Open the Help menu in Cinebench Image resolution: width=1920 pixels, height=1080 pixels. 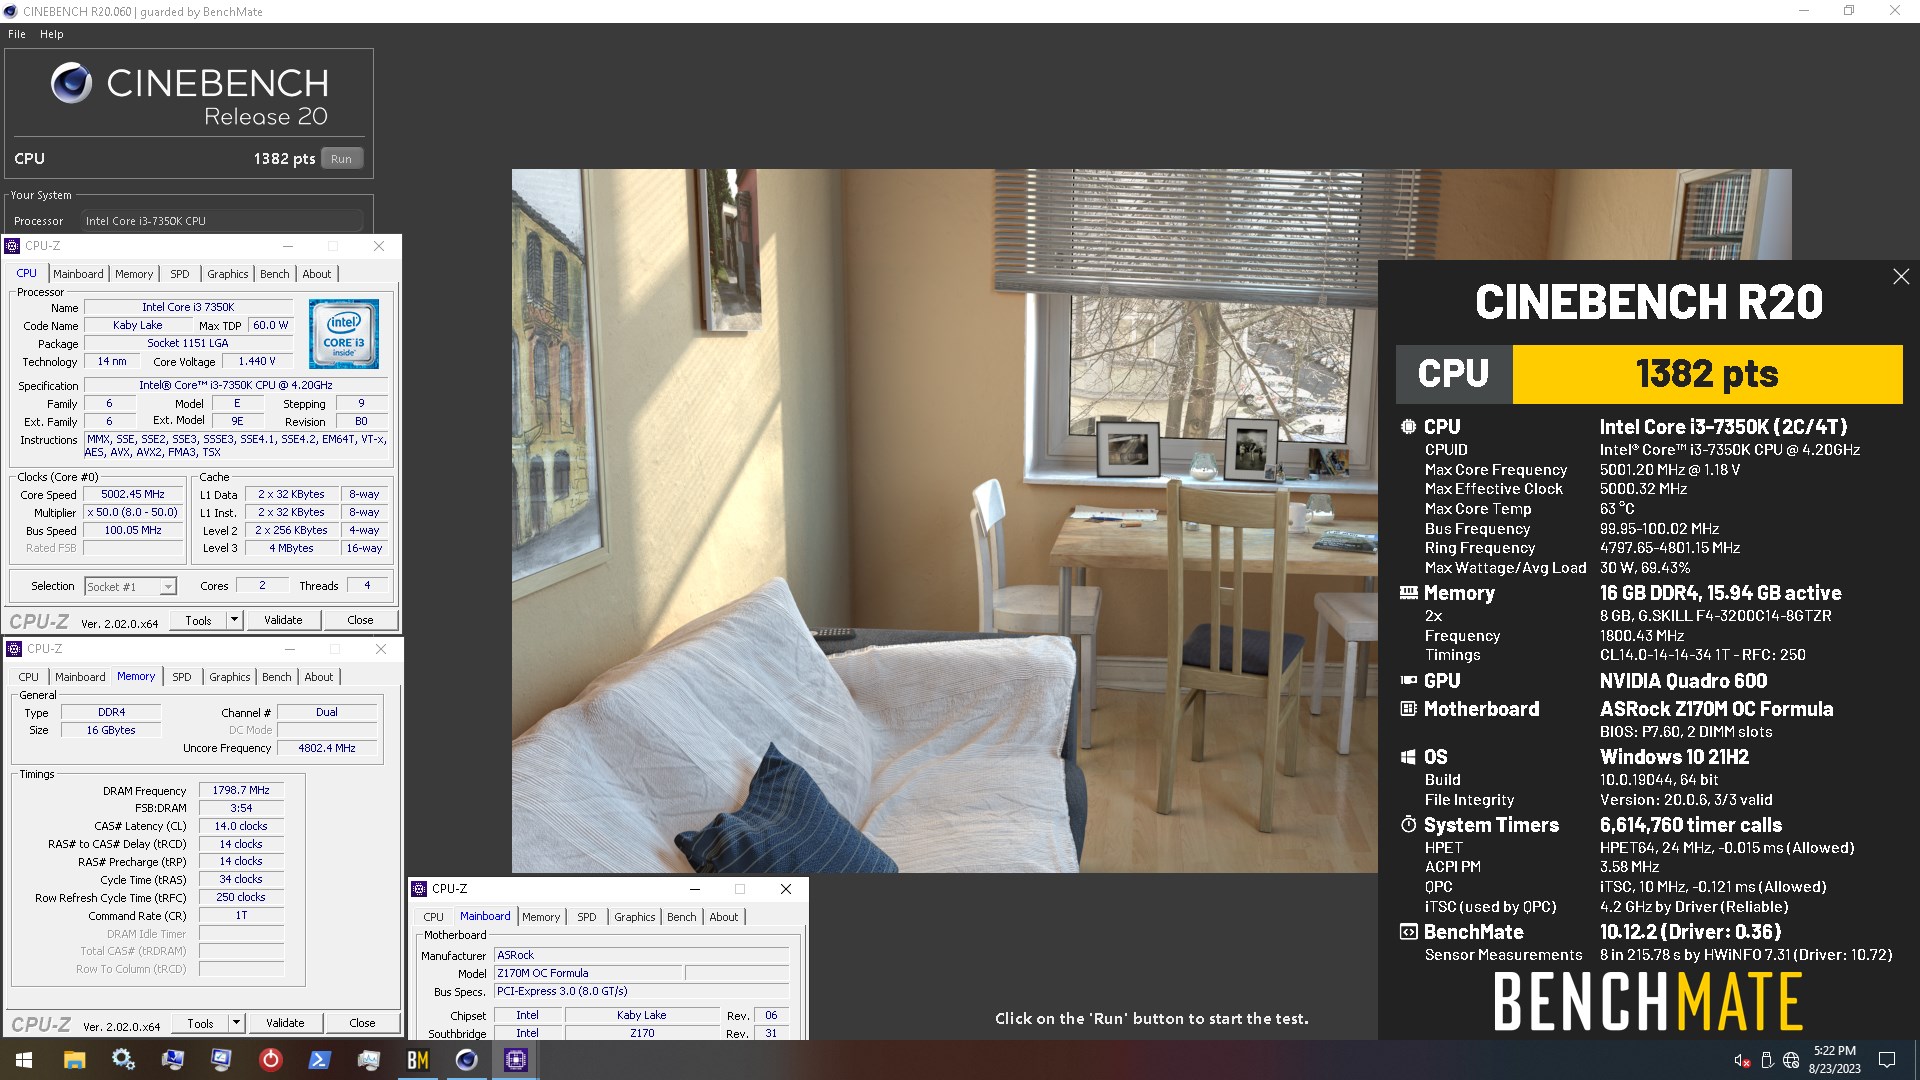[x=52, y=34]
